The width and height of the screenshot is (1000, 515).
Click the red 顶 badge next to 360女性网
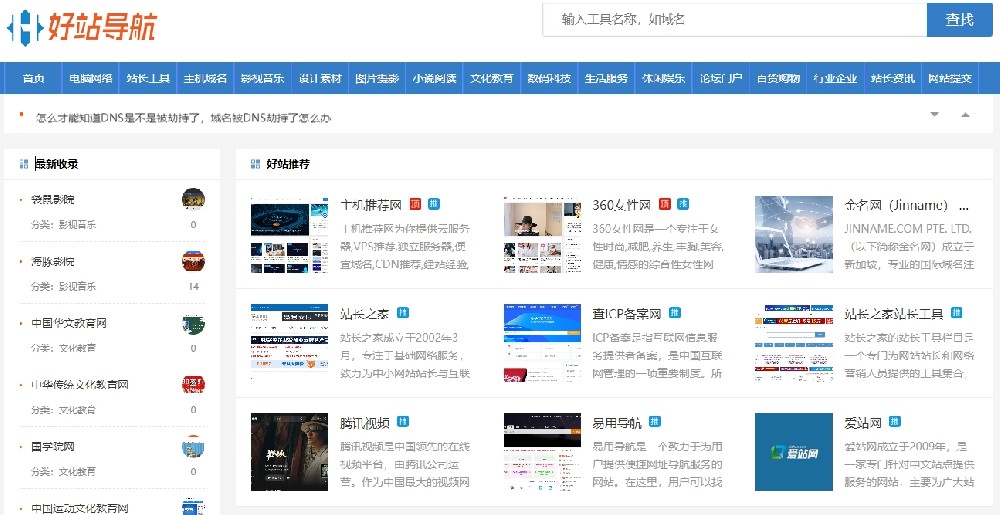tap(666, 204)
